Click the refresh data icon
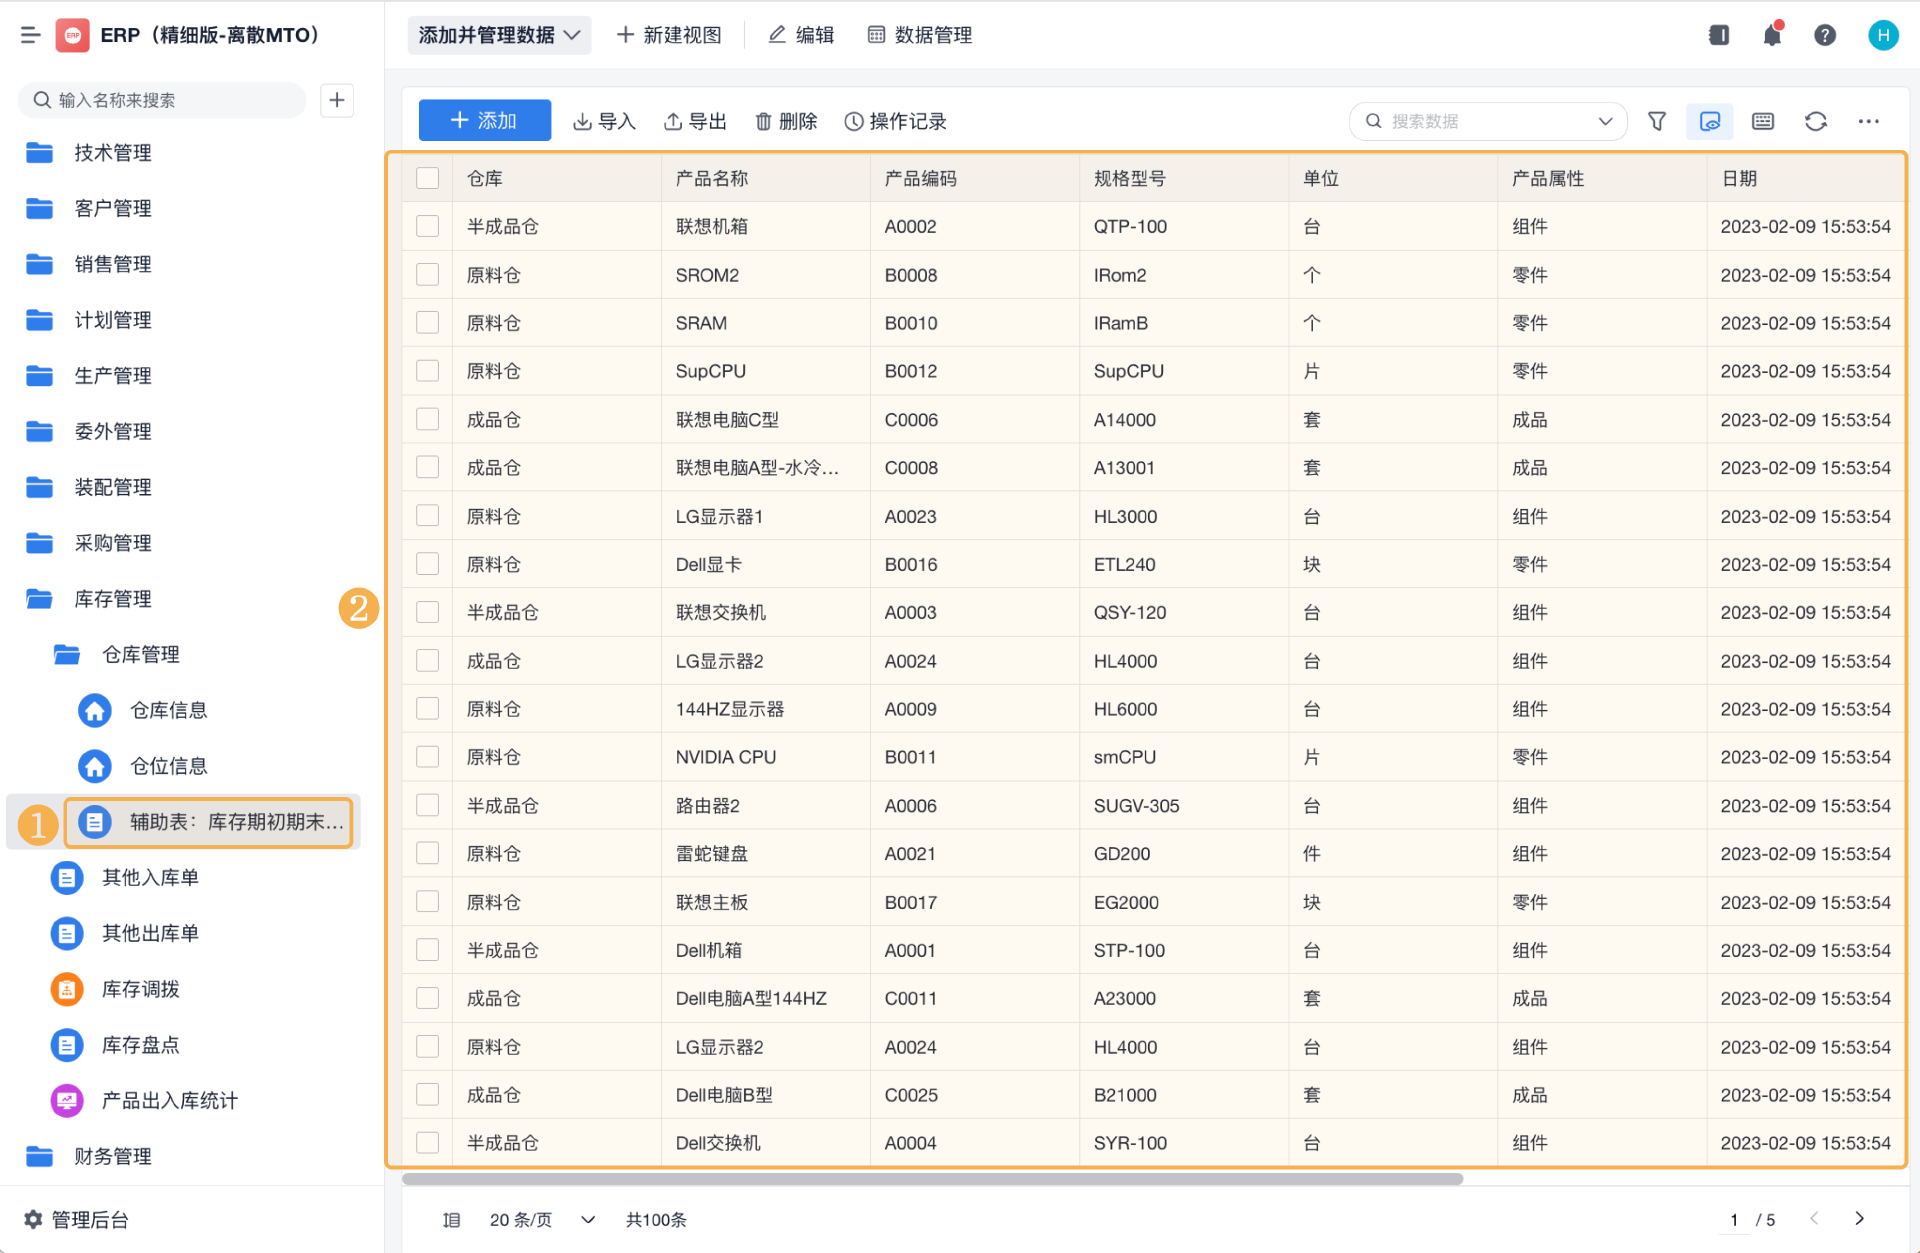The width and height of the screenshot is (1920, 1253). coord(1815,121)
